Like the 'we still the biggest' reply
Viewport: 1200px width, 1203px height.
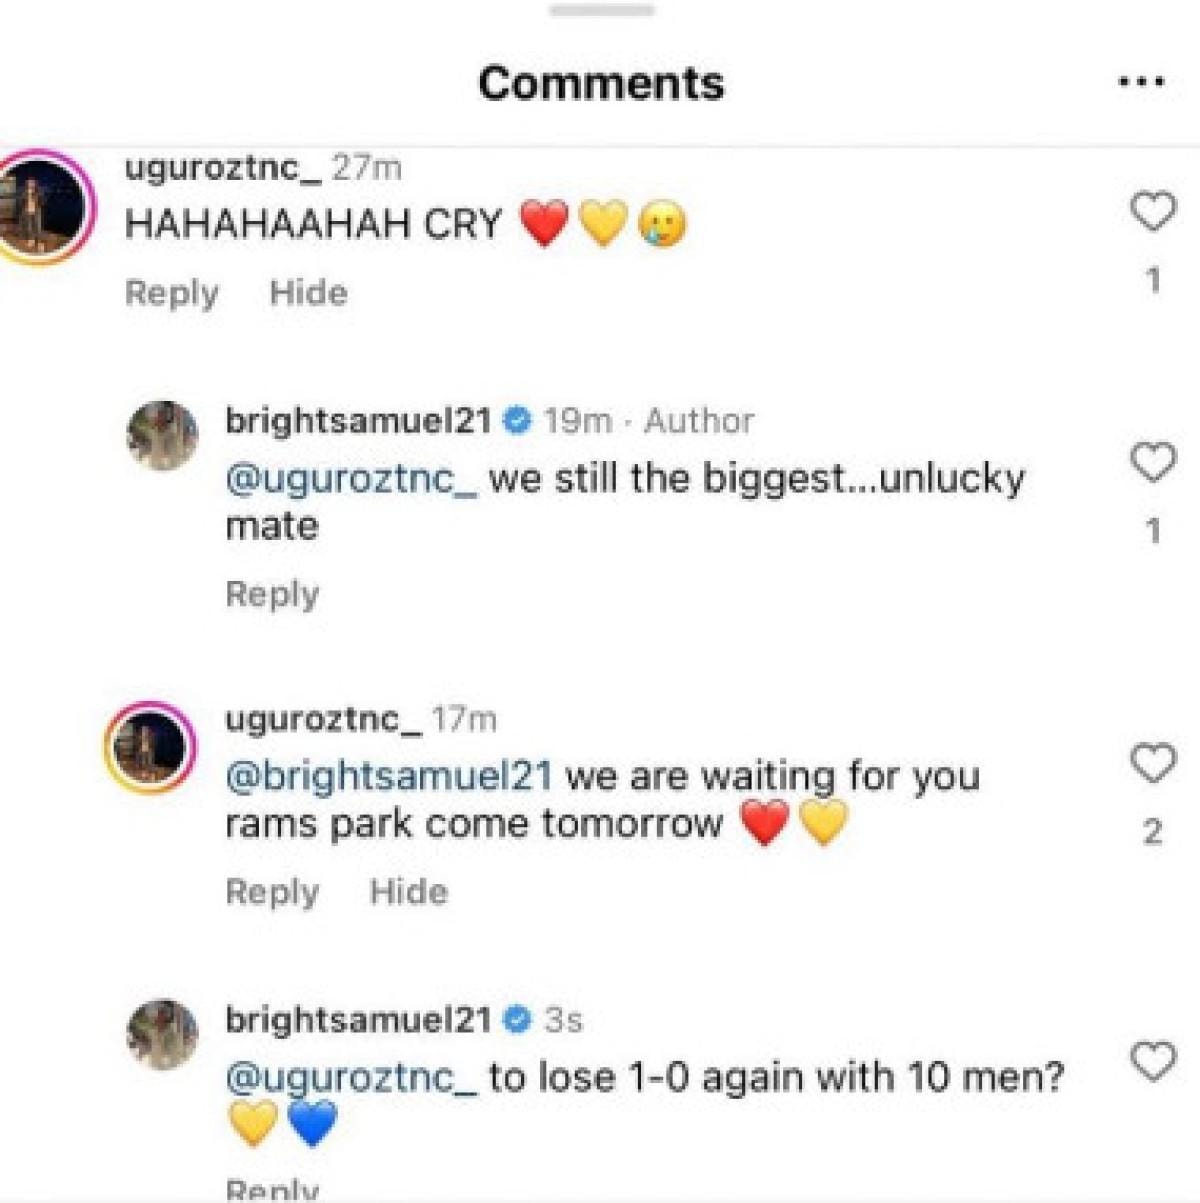point(1152,462)
